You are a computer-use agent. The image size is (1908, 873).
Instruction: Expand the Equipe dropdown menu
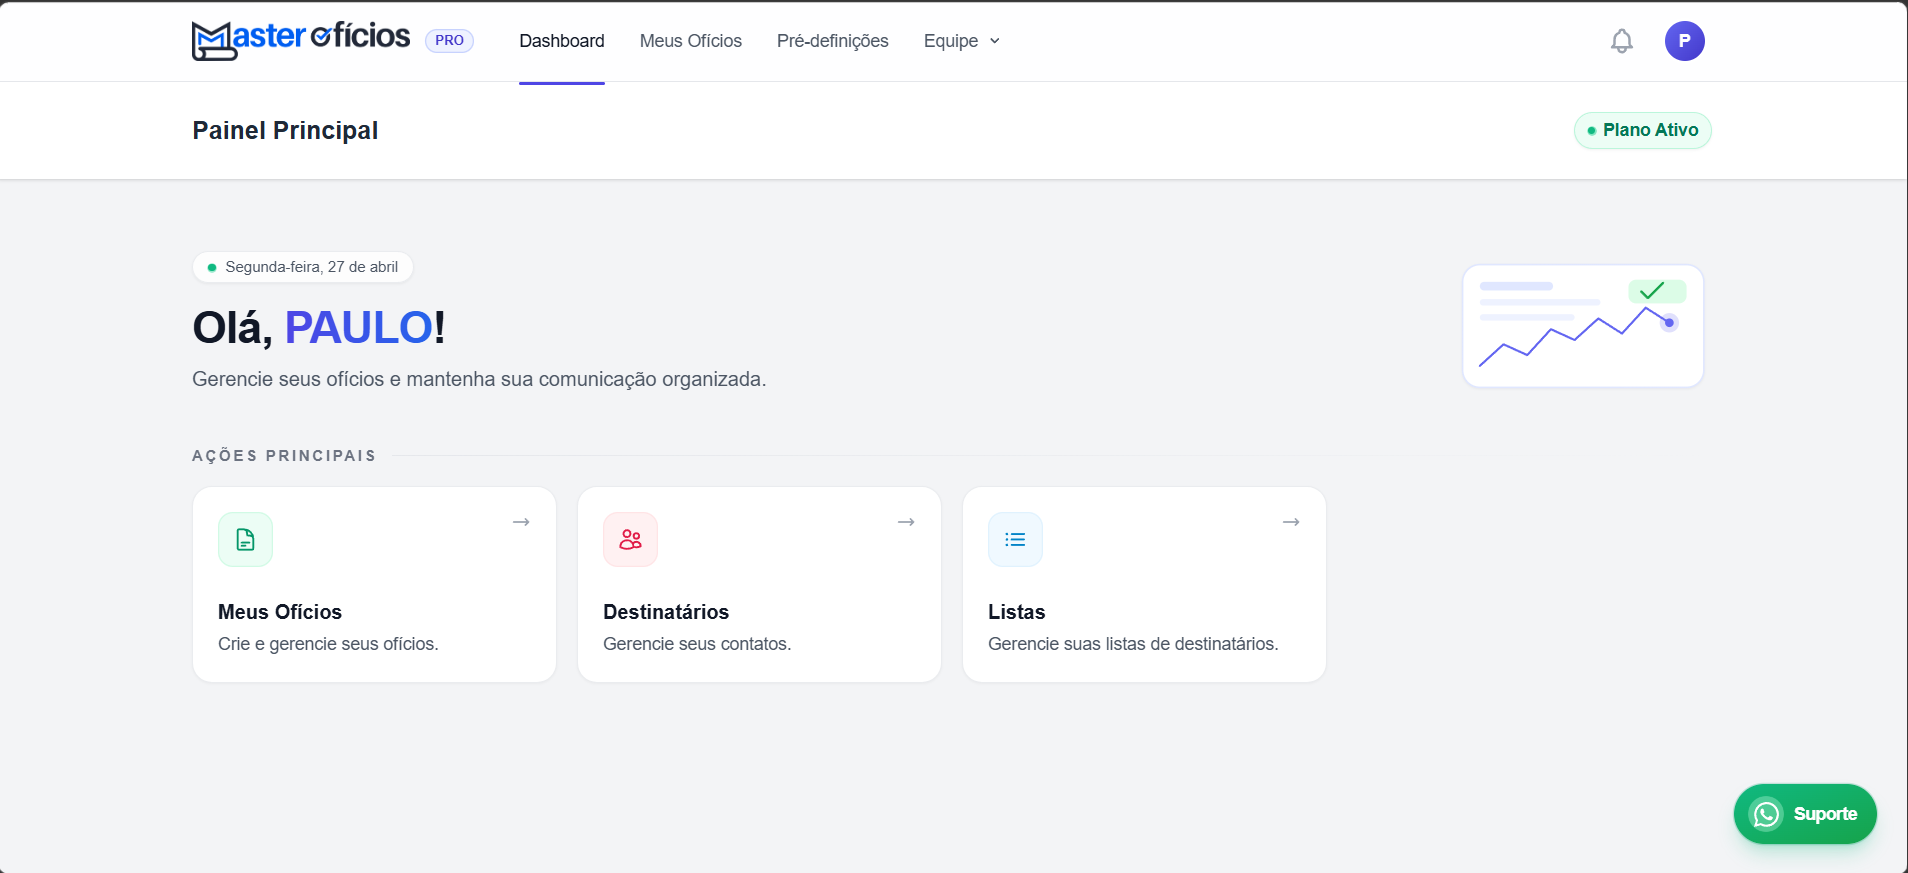coord(962,41)
